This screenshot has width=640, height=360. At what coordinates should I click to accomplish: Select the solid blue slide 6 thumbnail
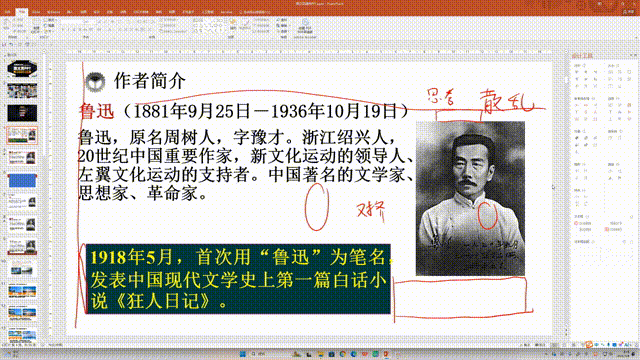point(22,180)
